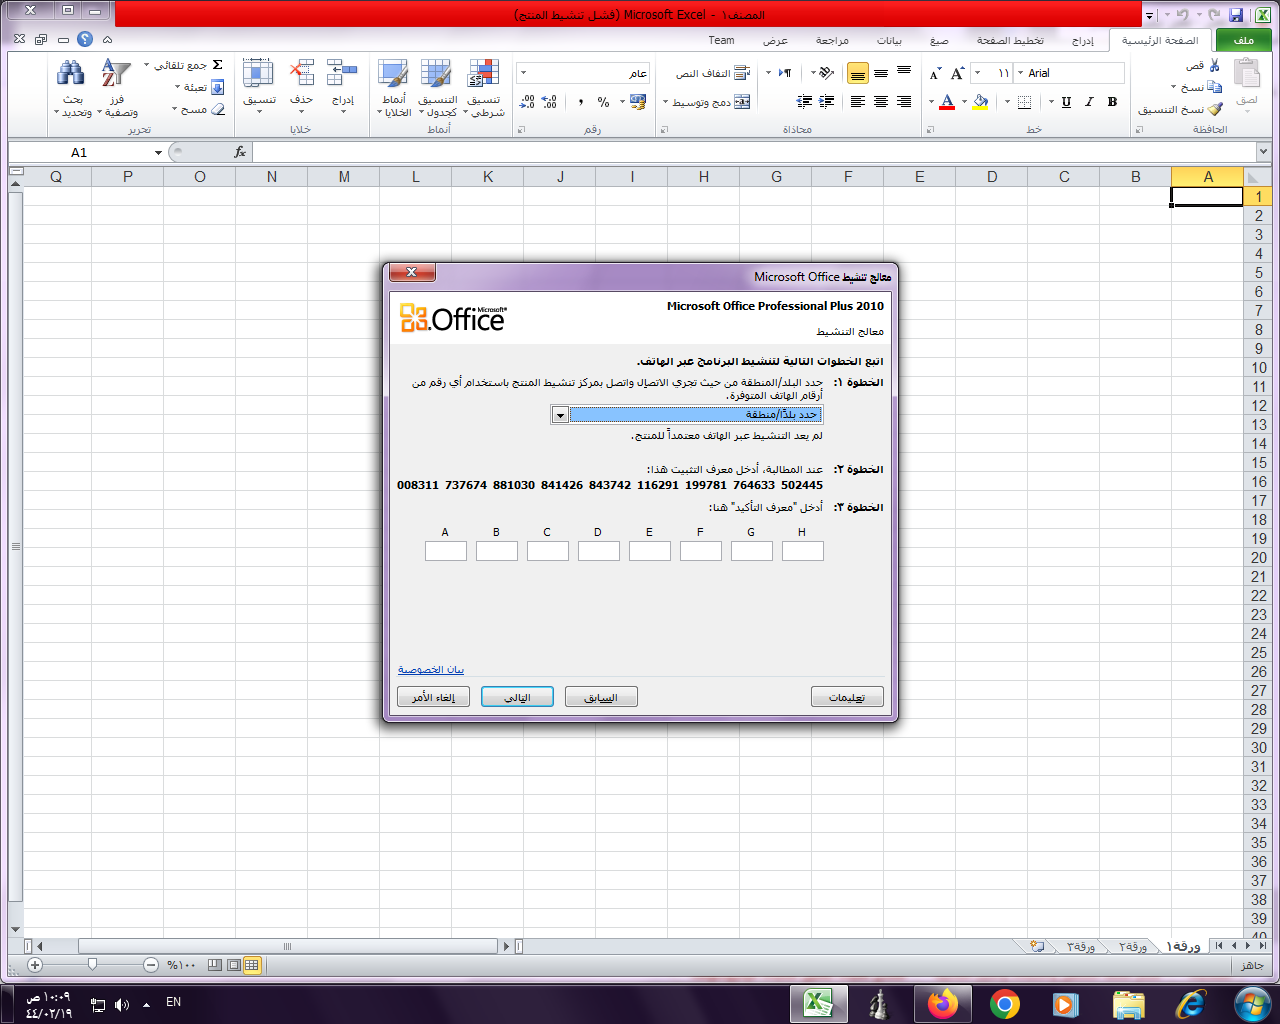Switch to Page Layout view in status bar
Image resolution: width=1280 pixels, height=1024 pixels.
233,965
